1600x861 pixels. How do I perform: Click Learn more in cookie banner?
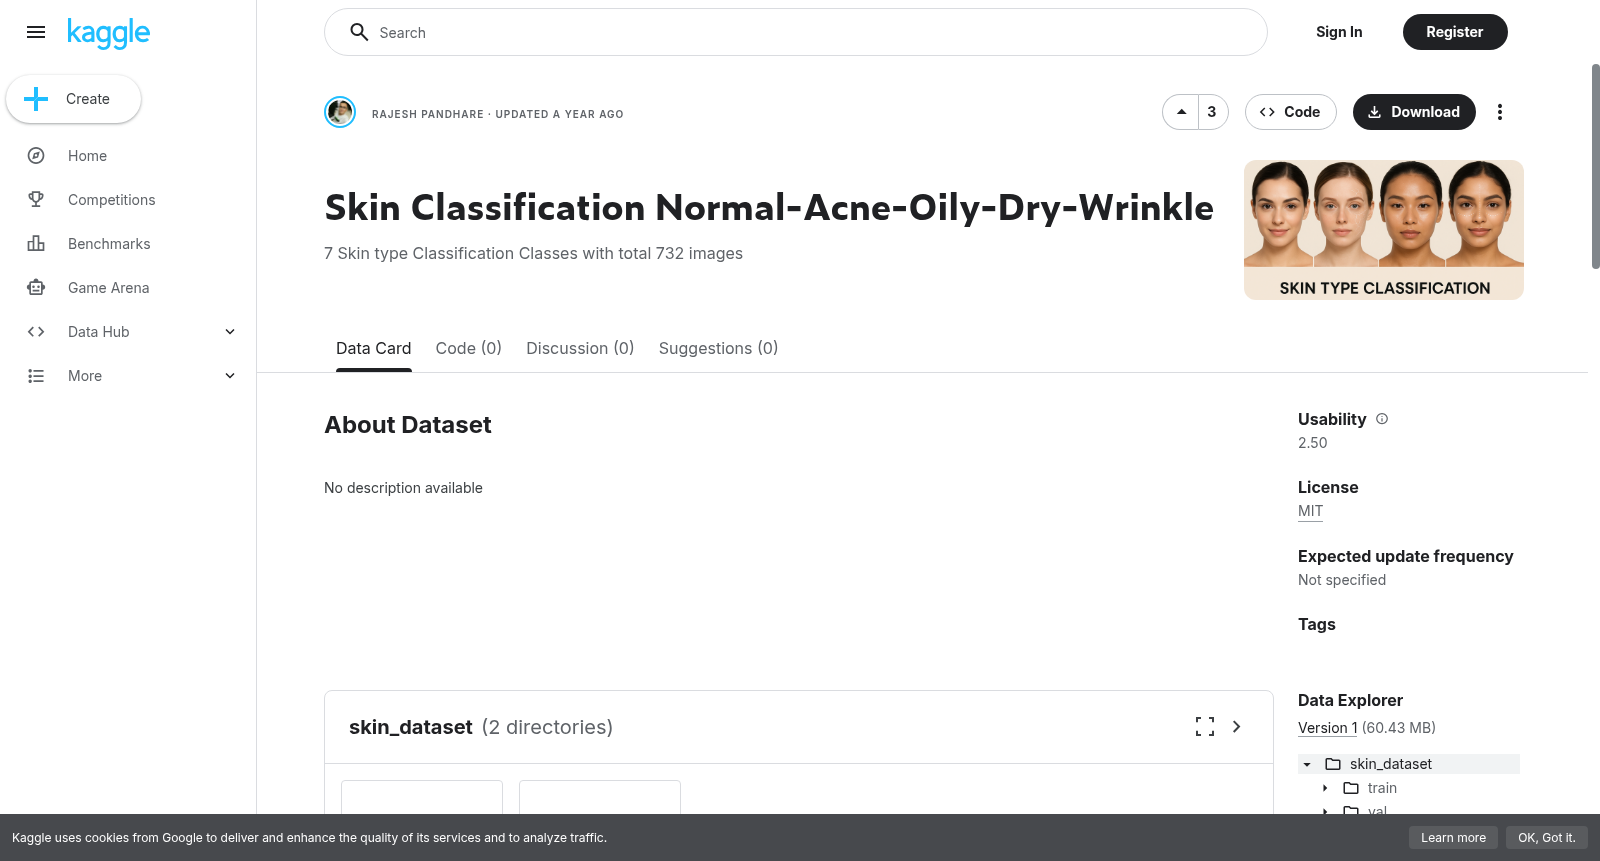pyautogui.click(x=1453, y=838)
